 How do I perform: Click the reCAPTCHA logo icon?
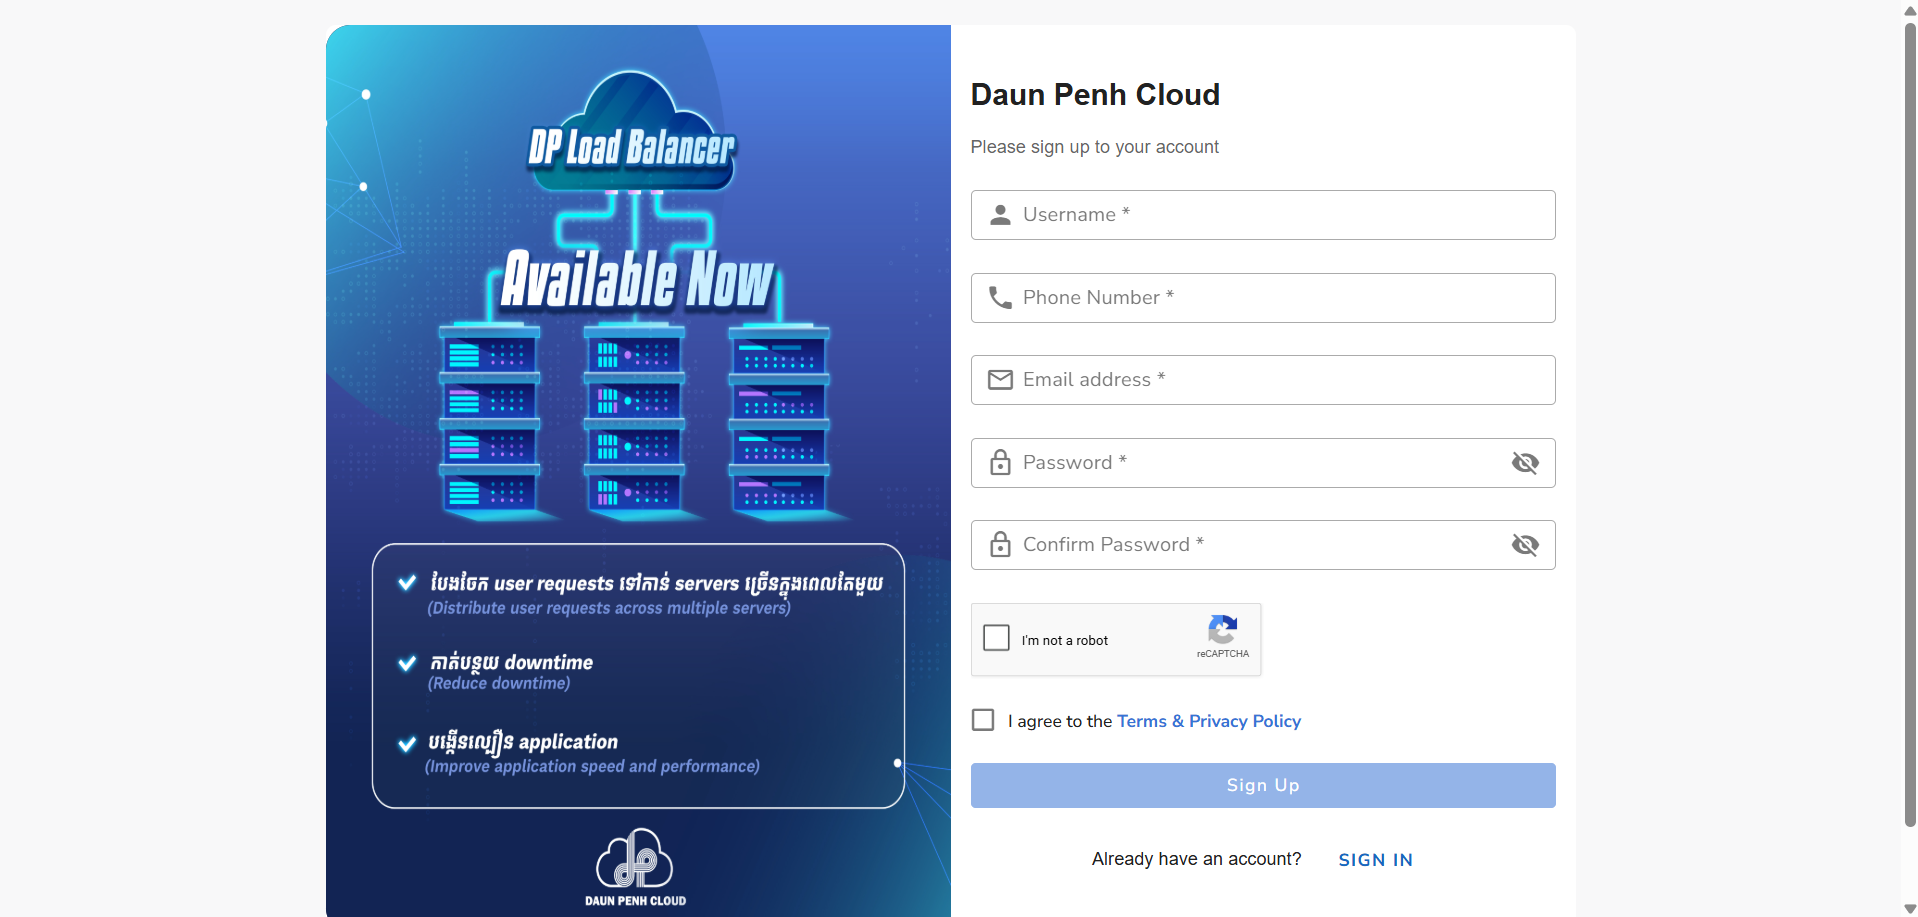[1222, 630]
